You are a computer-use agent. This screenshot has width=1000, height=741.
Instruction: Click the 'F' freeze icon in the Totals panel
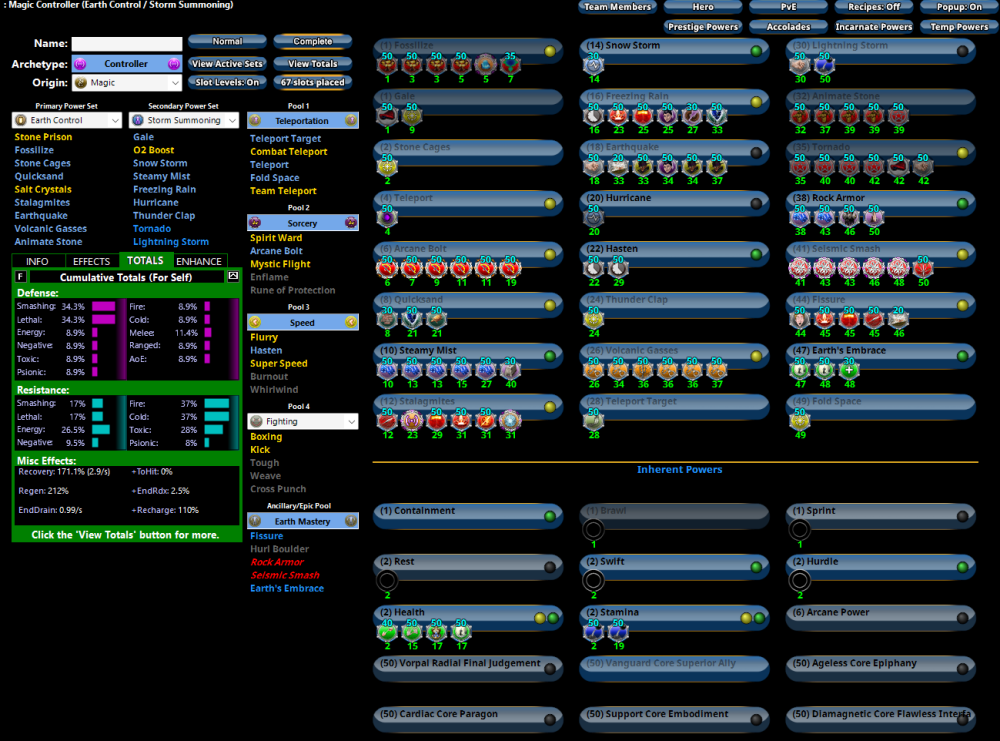tap(21, 276)
